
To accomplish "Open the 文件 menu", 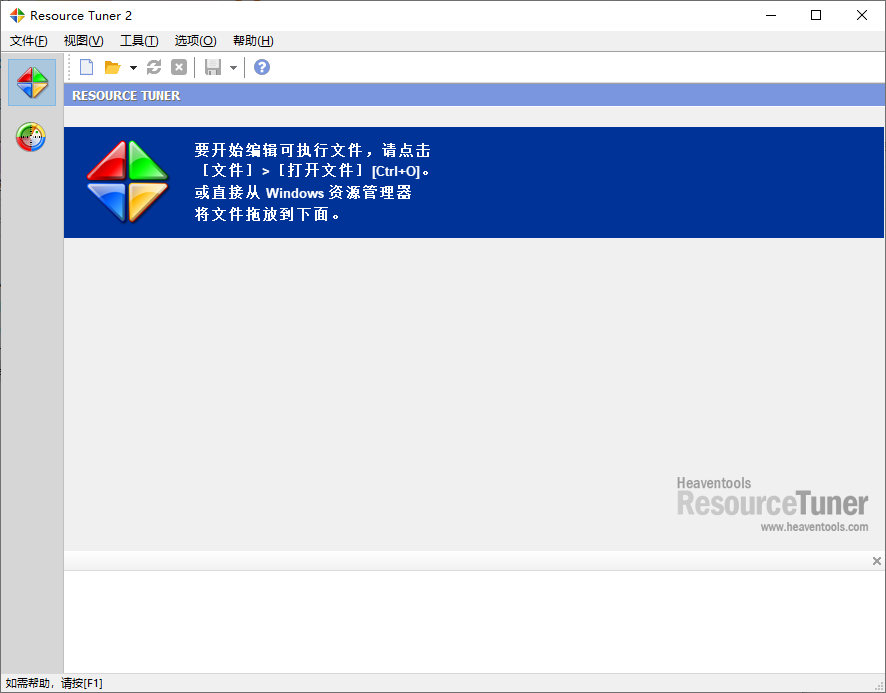I will (28, 41).
